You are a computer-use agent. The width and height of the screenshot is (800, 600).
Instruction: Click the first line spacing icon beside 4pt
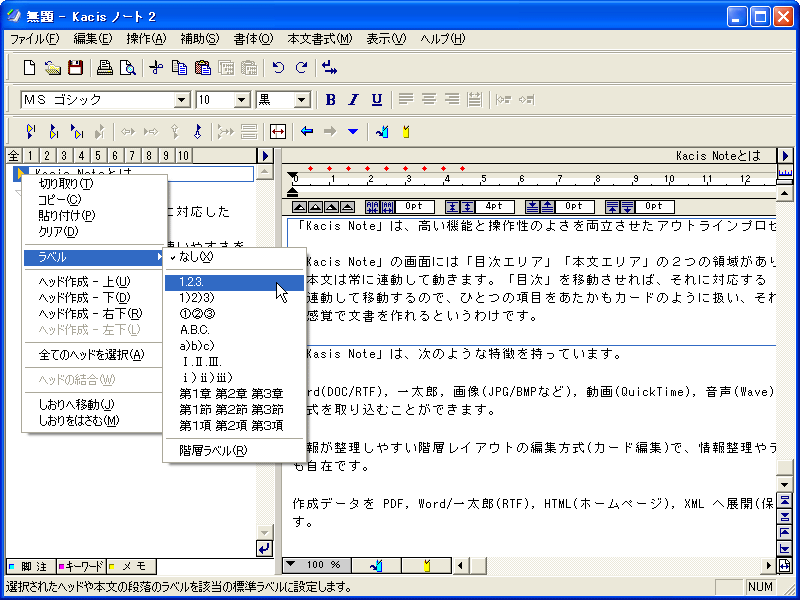(453, 207)
